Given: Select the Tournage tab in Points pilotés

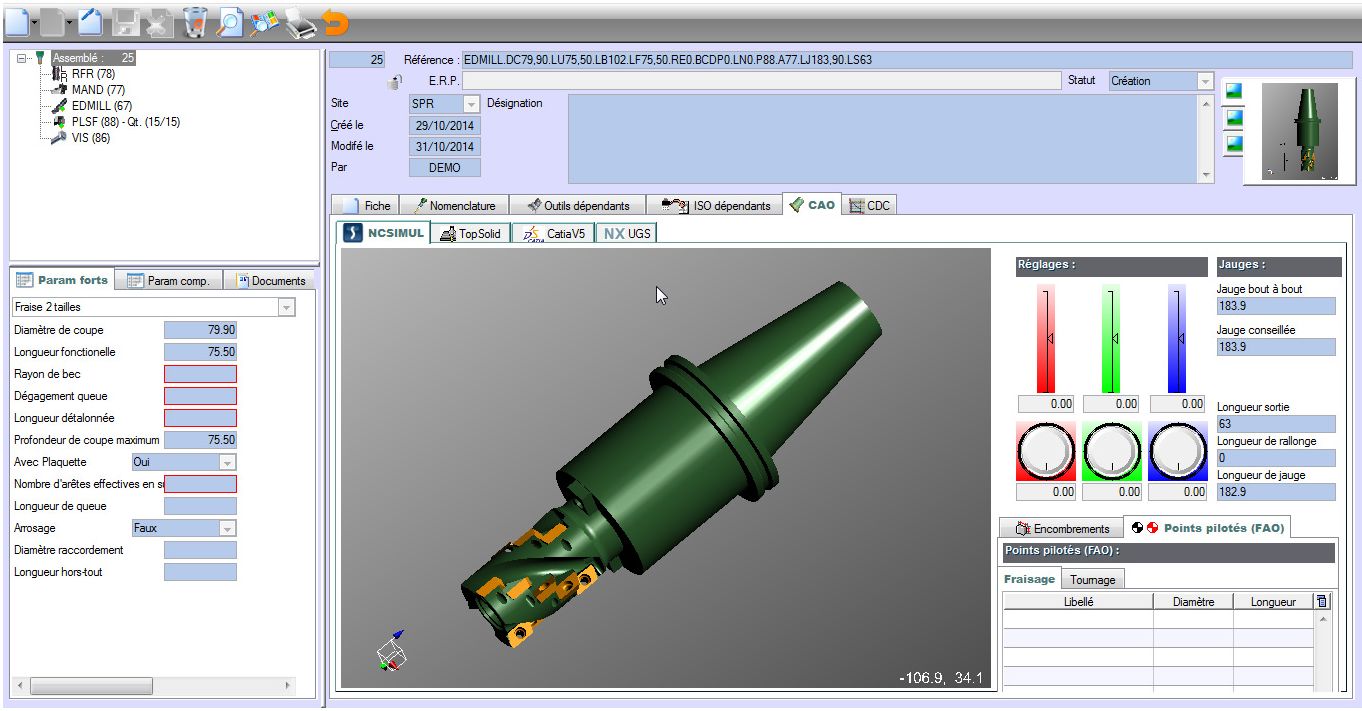Looking at the screenshot, I should [x=1092, y=579].
